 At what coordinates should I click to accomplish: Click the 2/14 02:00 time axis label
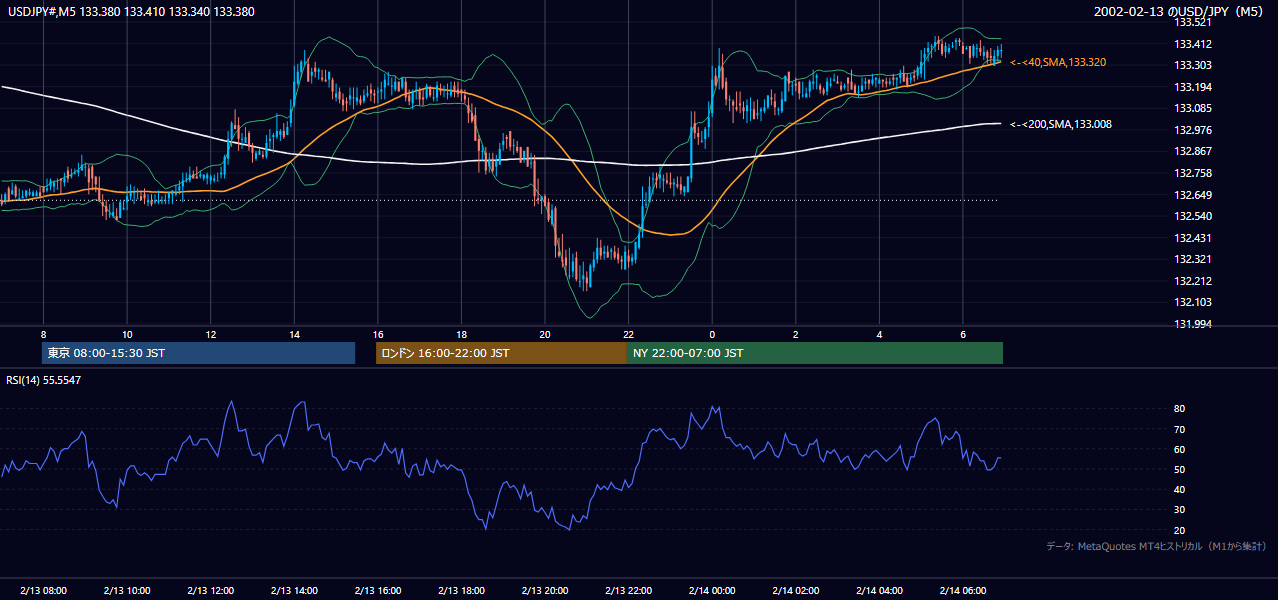point(796,590)
